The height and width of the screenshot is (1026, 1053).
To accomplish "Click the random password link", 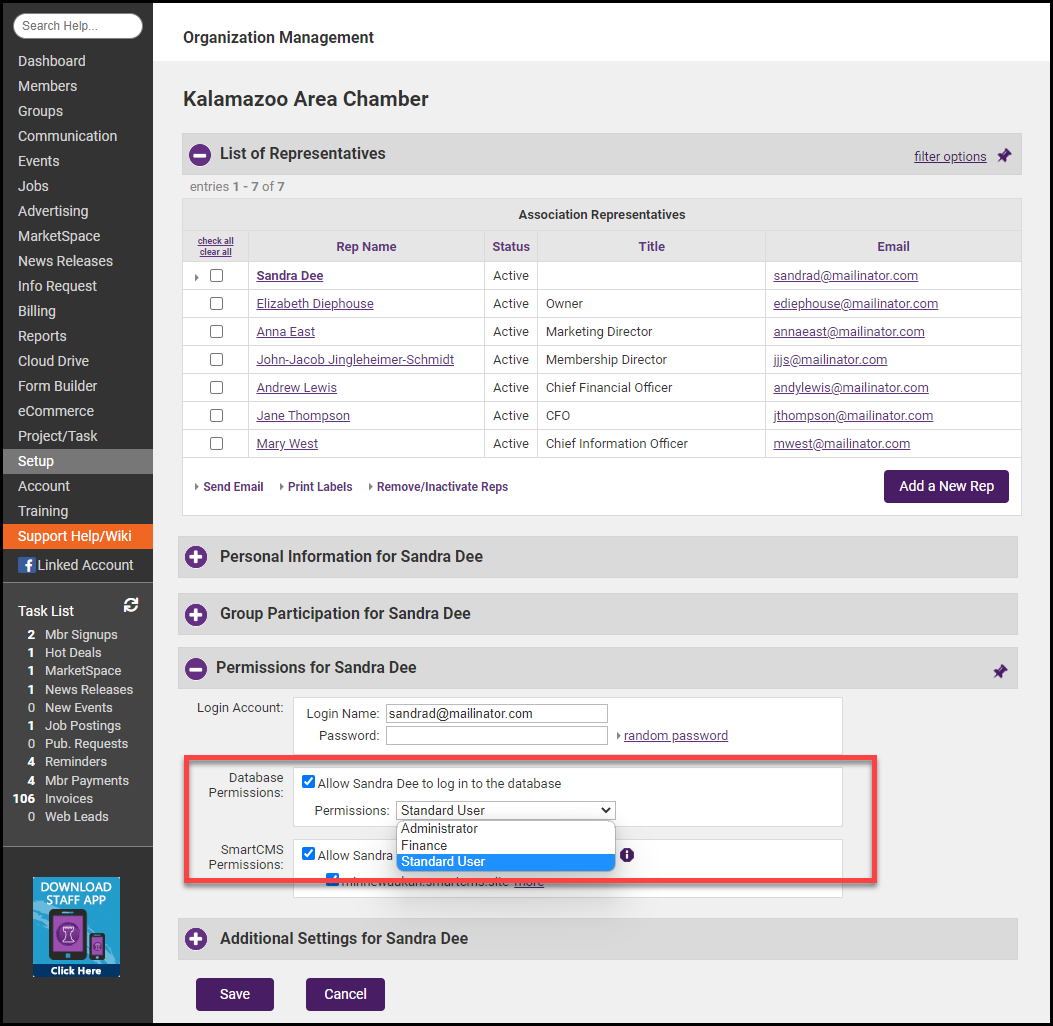I will coord(675,736).
